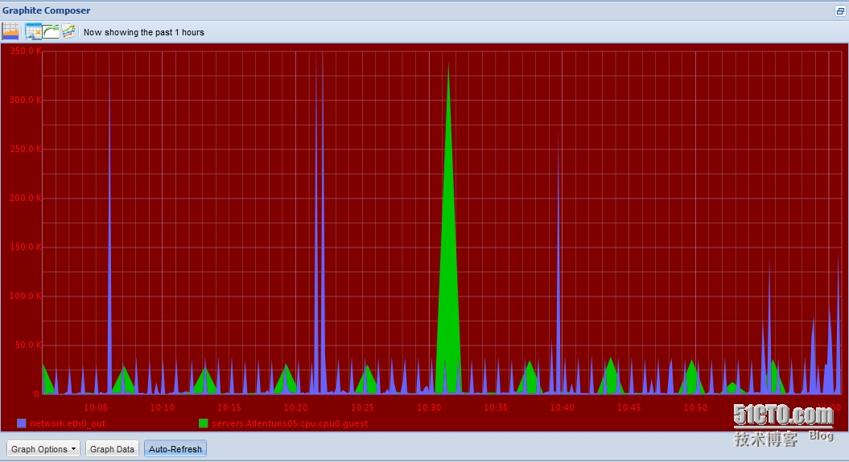Image resolution: width=849 pixels, height=462 pixels.
Task: Click the network.eth0_out legend label
Action: pos(68,424)
